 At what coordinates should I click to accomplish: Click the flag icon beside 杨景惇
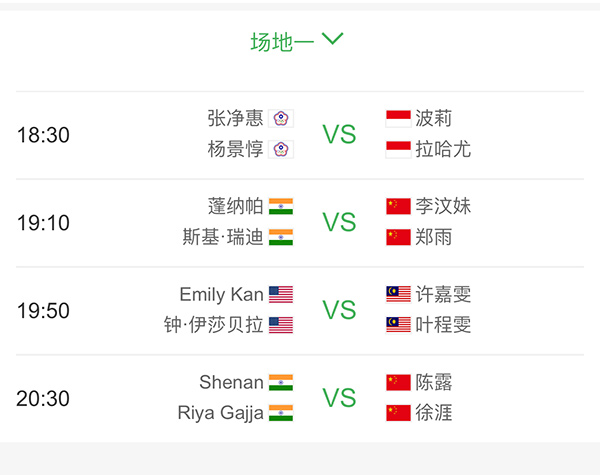[x=281, y=149]
